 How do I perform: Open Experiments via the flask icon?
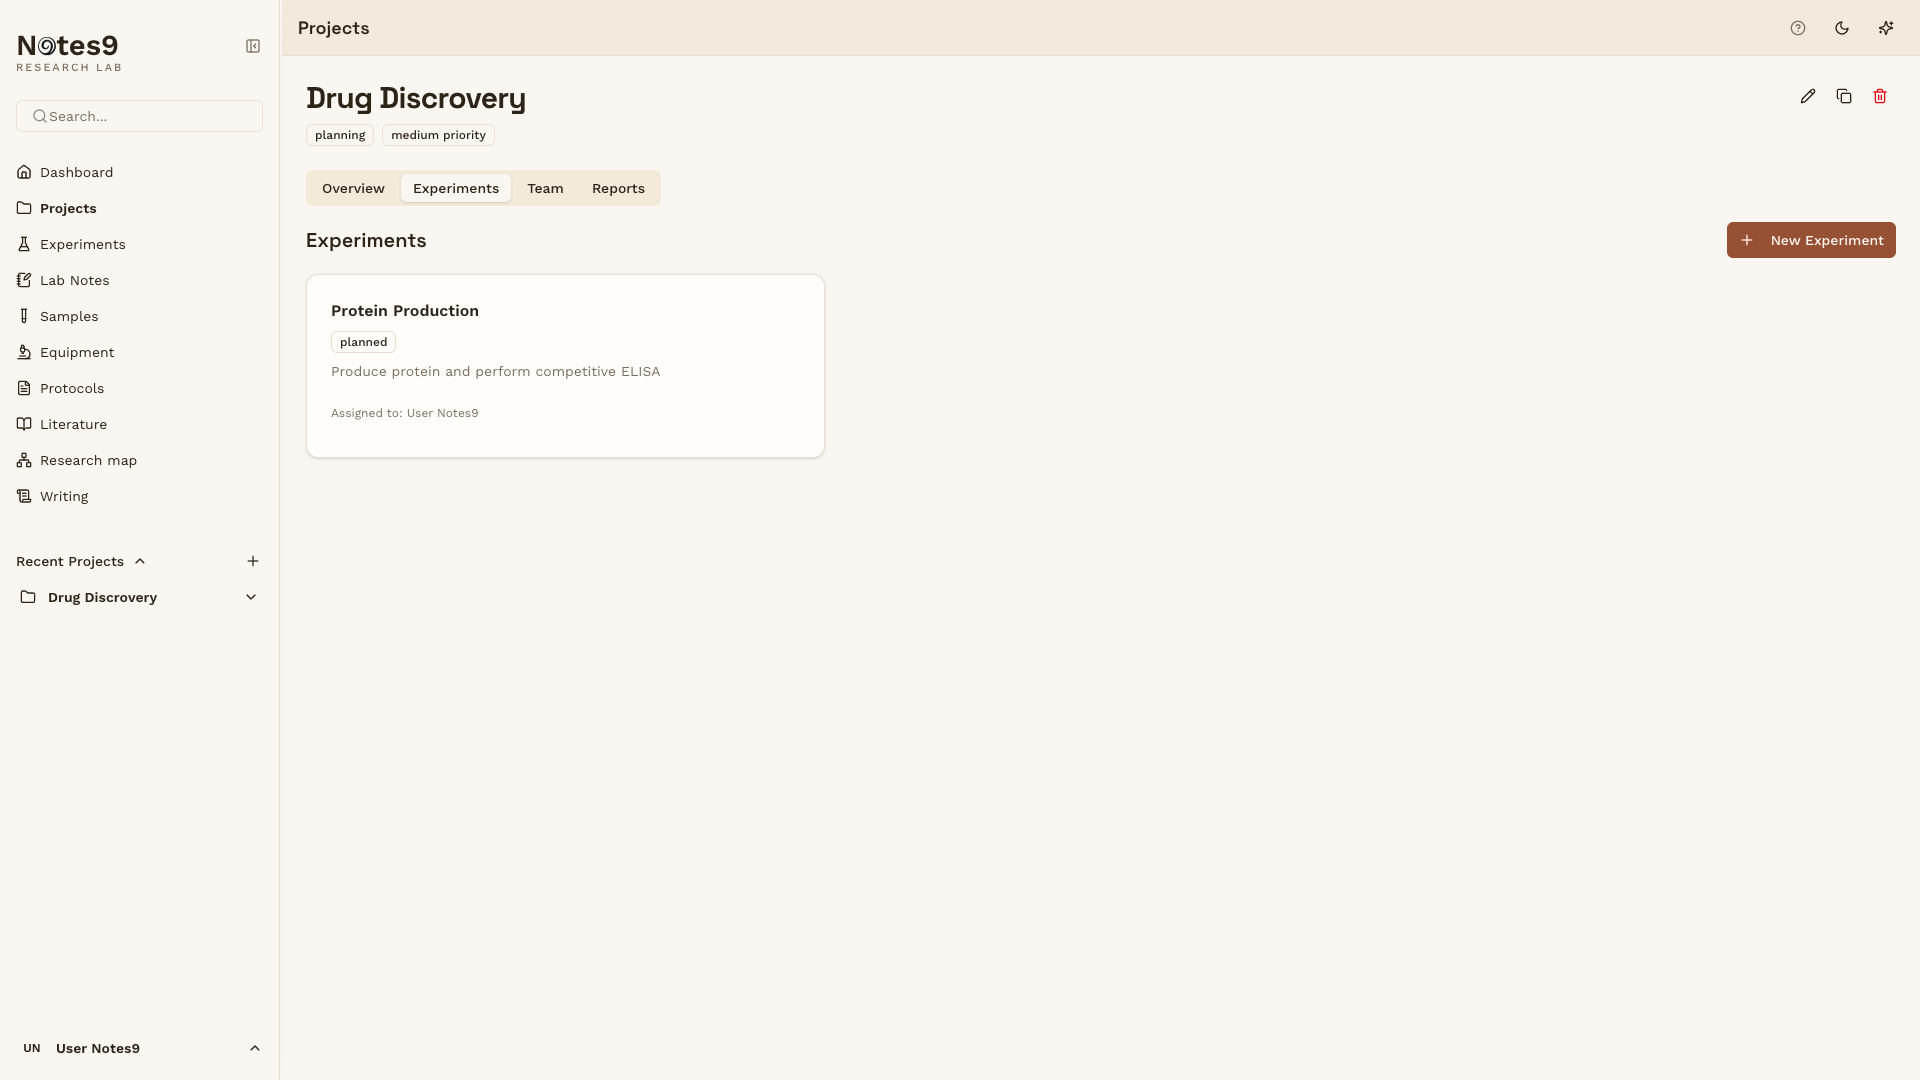tap(24, 244)
